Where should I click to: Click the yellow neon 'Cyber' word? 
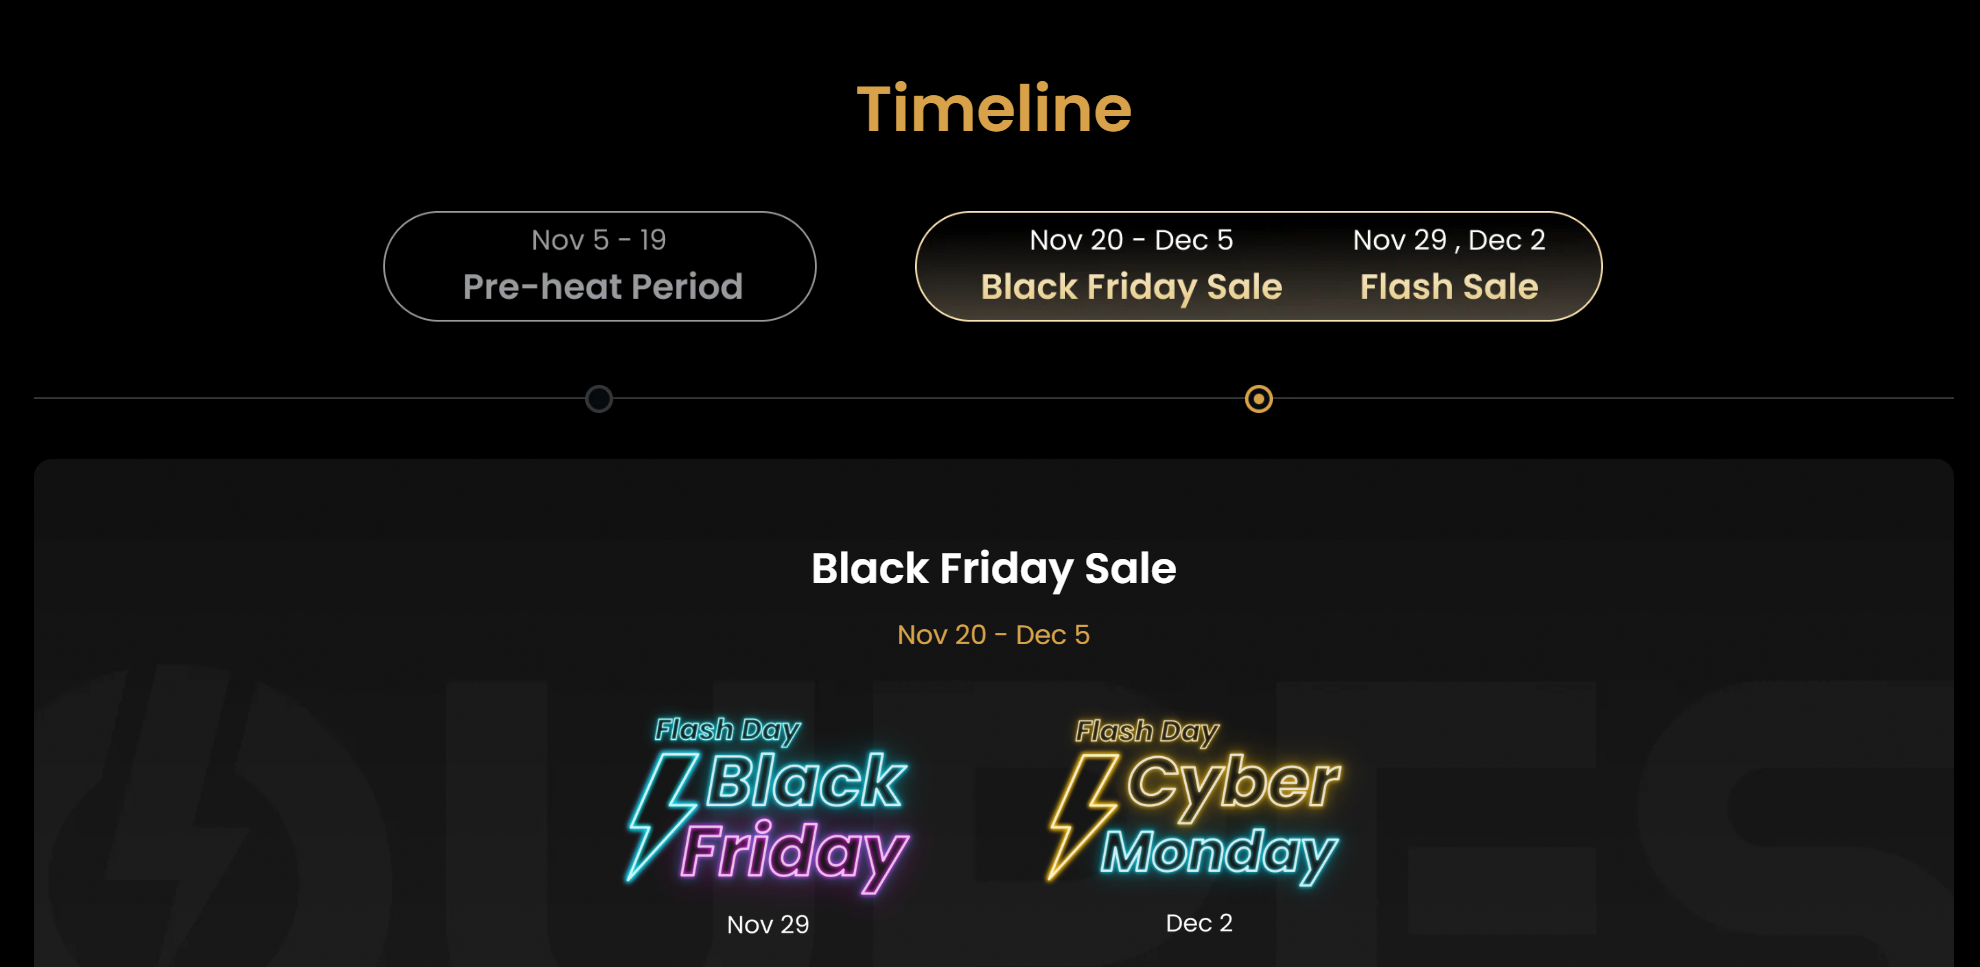(1233, 782)
